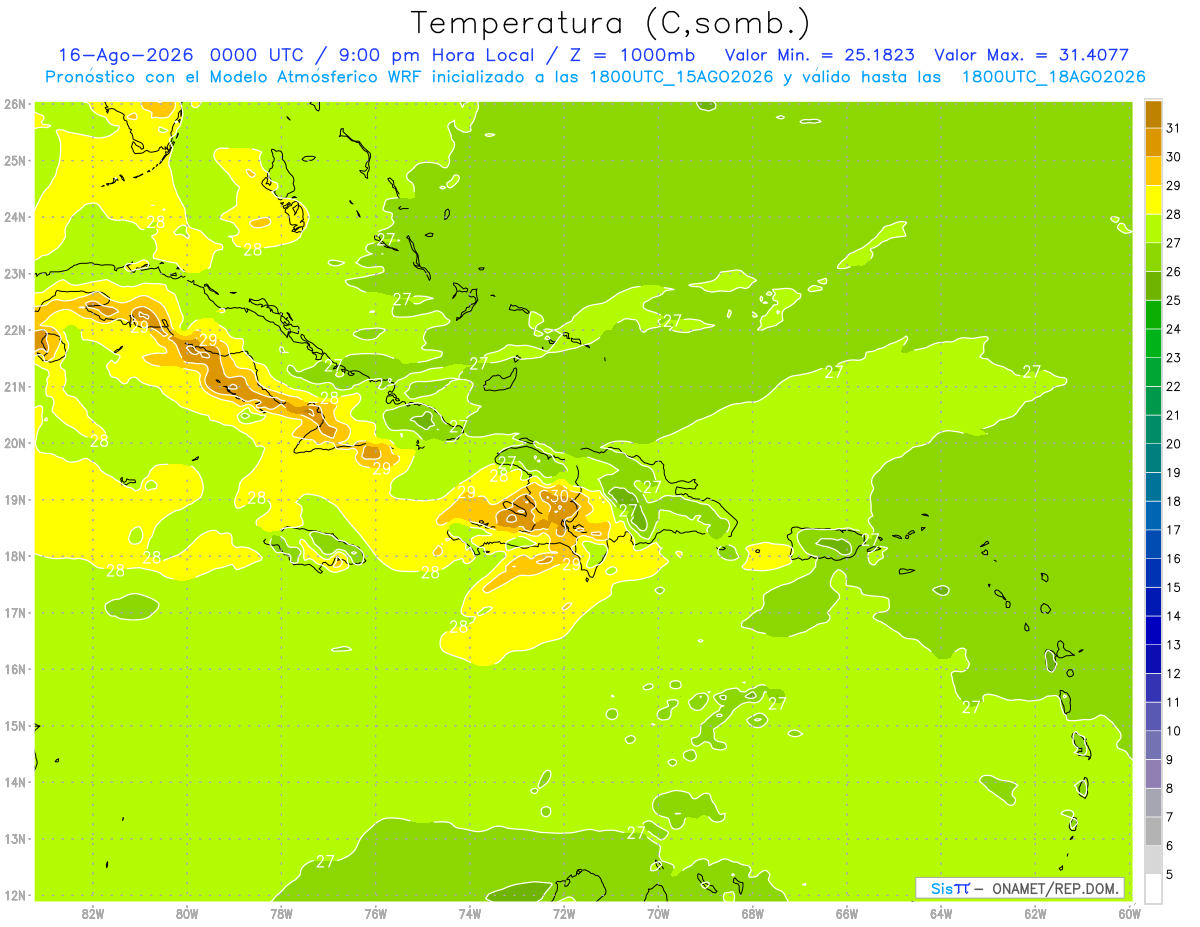
Task: Click the 5 label on the color scale
Action: point(1170,875)
